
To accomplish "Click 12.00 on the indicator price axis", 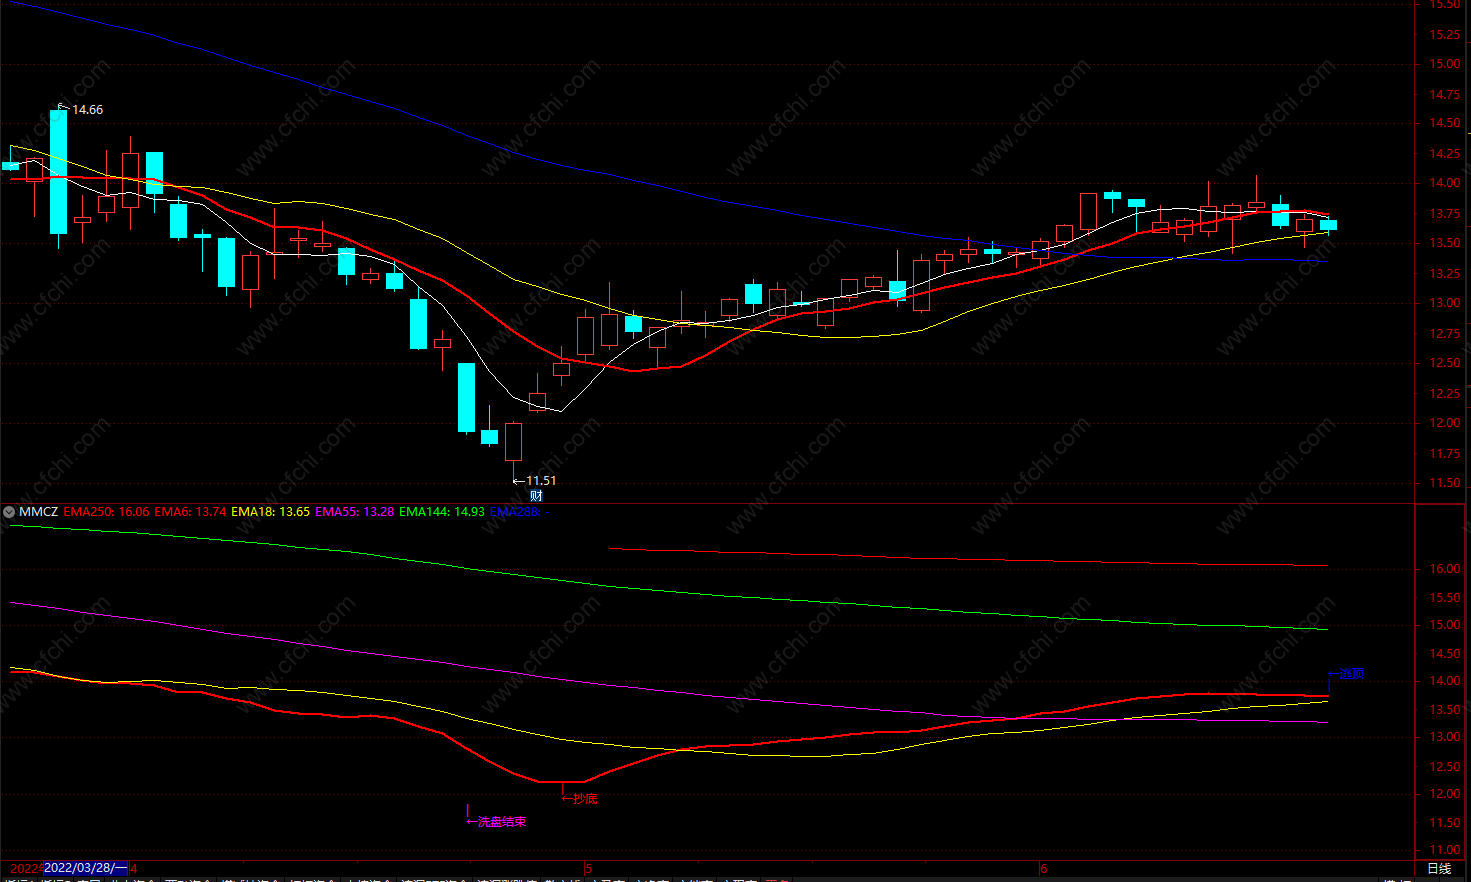I will coord(1444,794).
